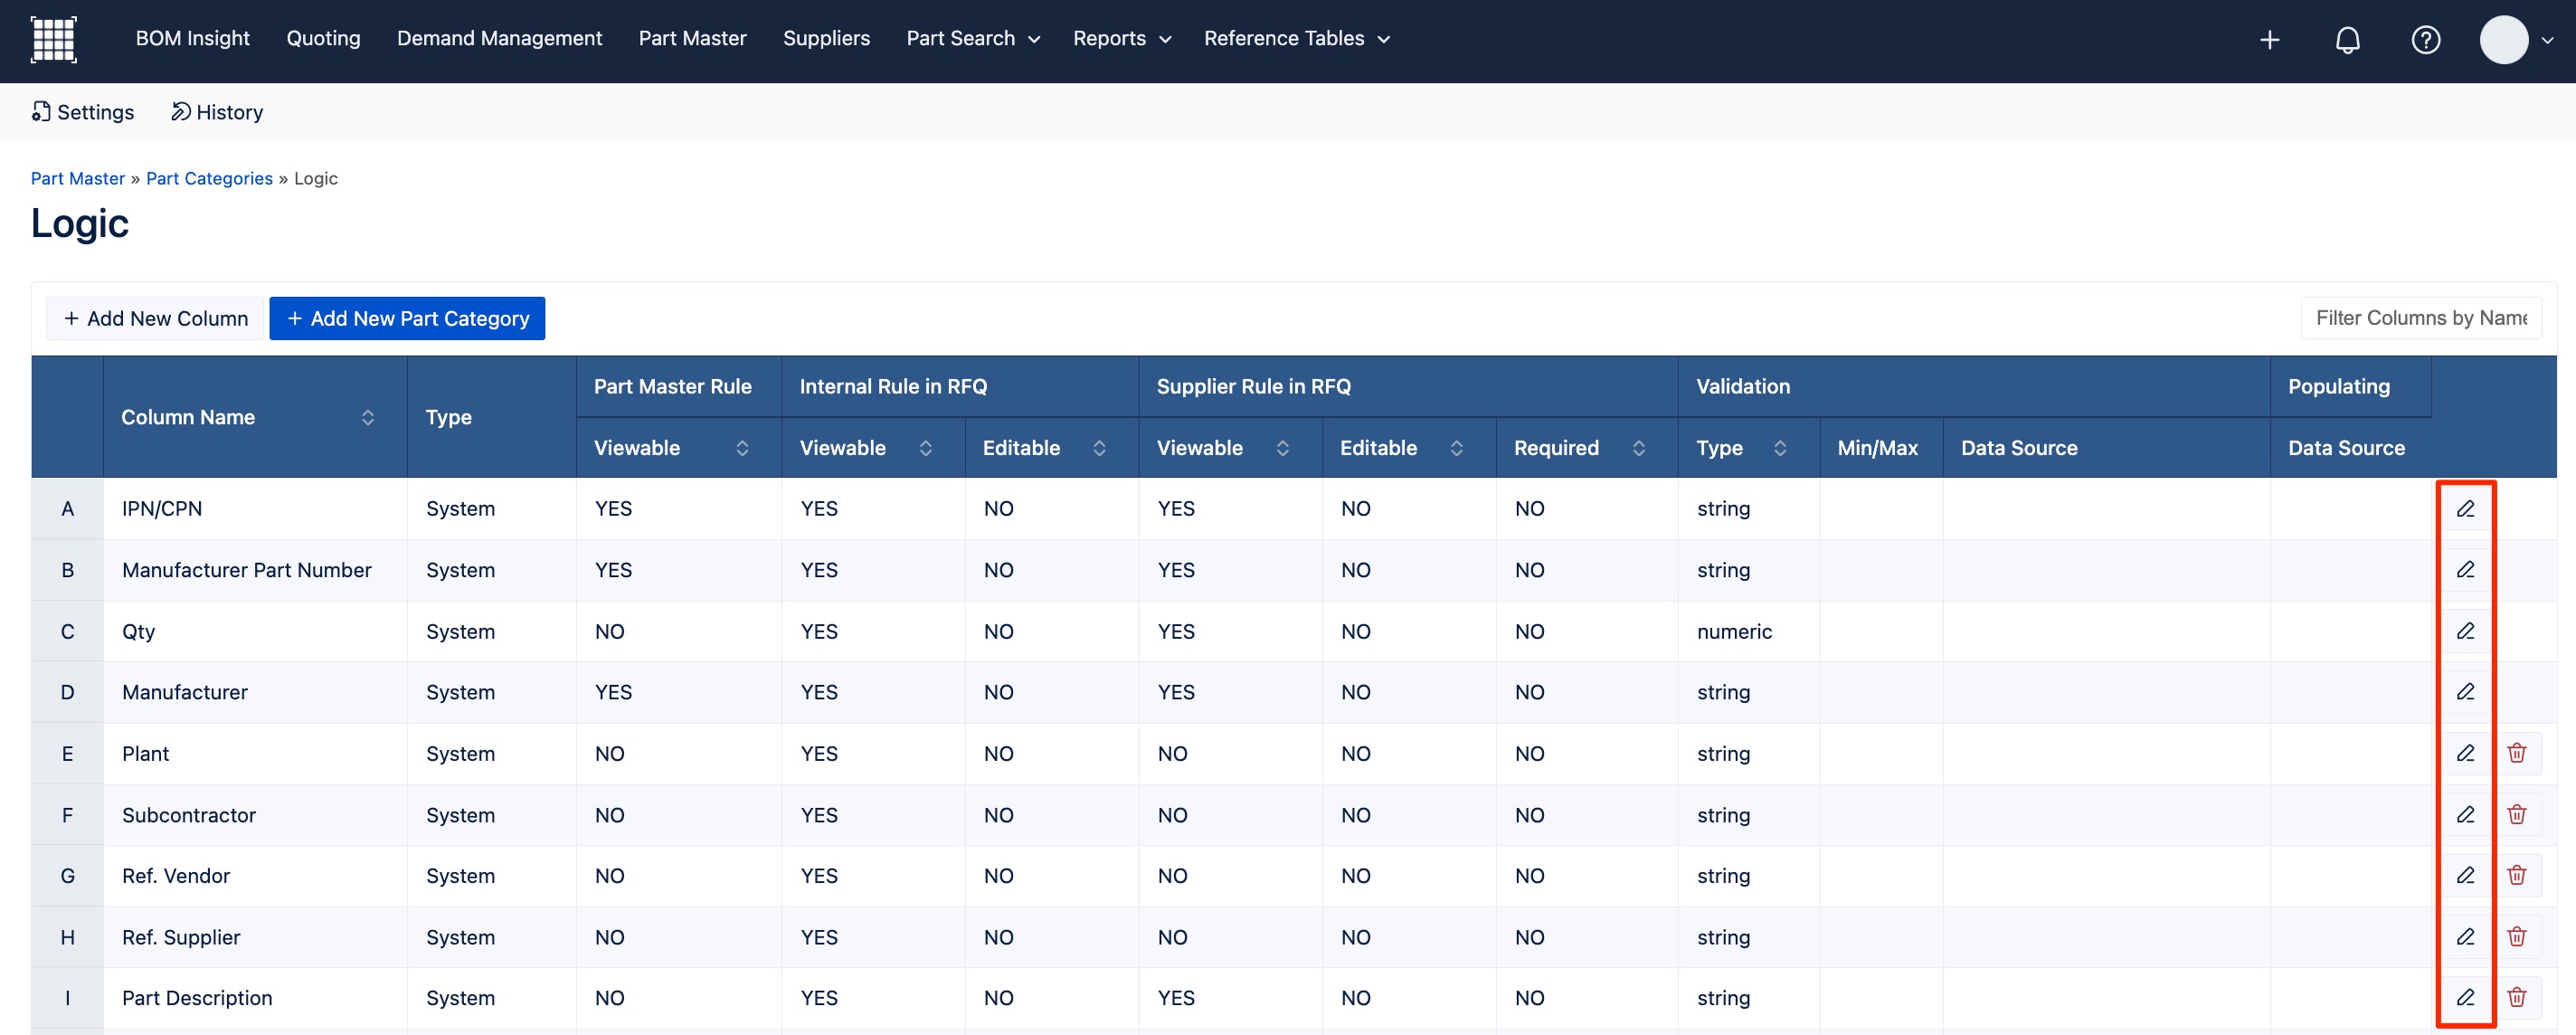Click the app grid logo icon
Viewport: 2576px width, 1035px height.
pyautogui.click(x=54, y=39)
